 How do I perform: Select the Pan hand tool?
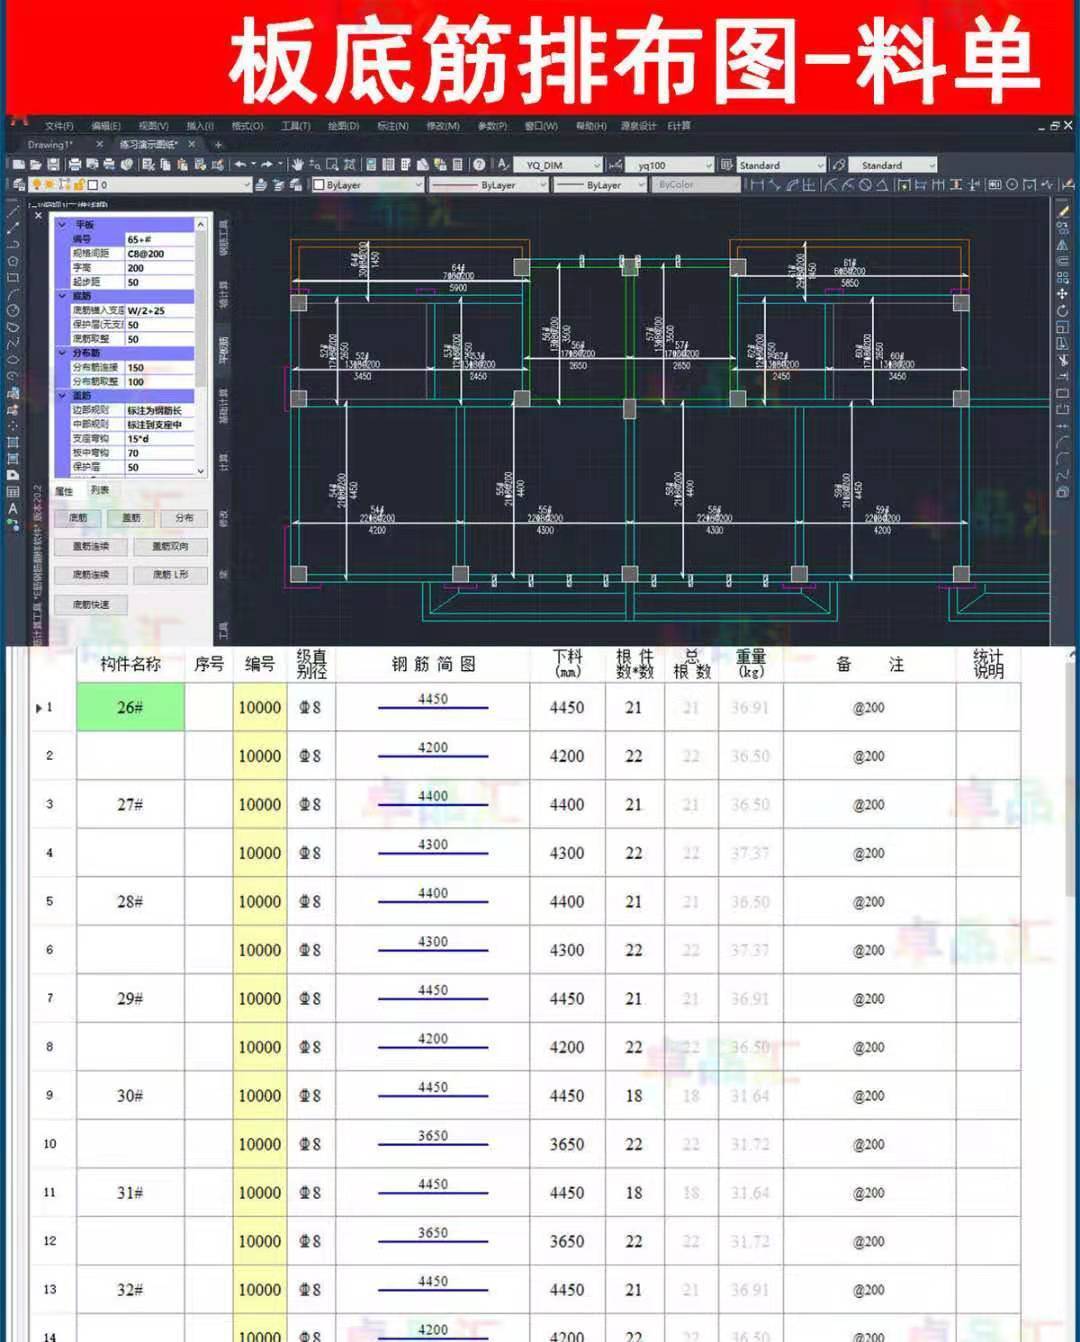tap(297, 164)
